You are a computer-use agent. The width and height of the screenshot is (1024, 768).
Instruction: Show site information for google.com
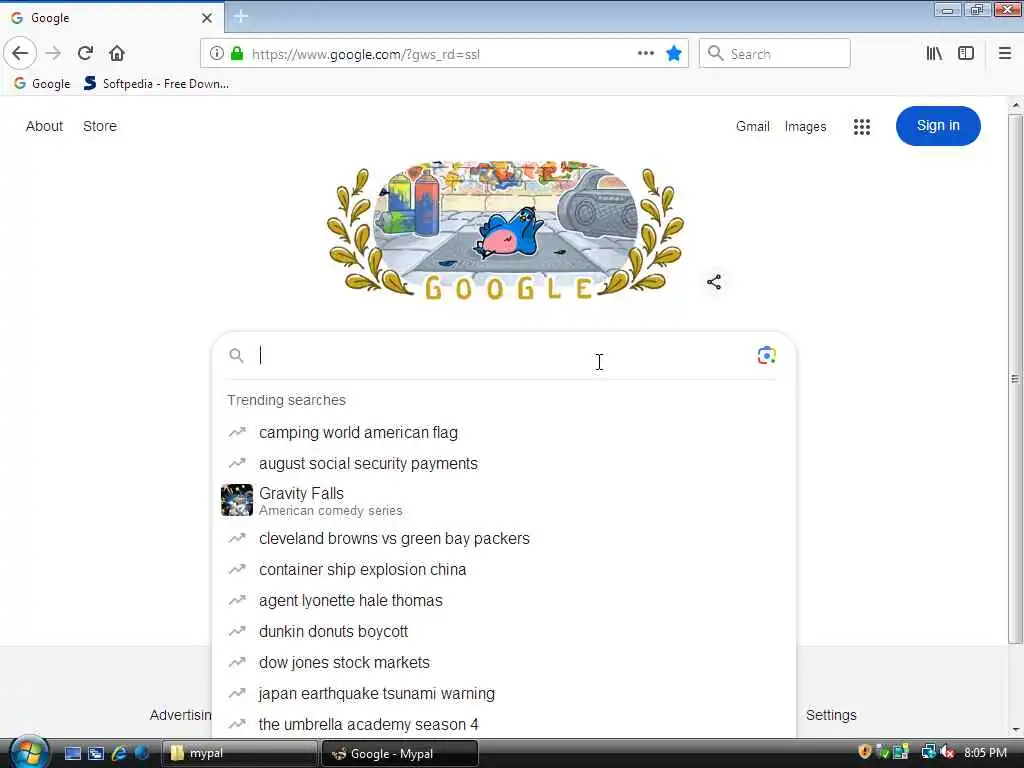pyautogui.click(x=217, y=54)
